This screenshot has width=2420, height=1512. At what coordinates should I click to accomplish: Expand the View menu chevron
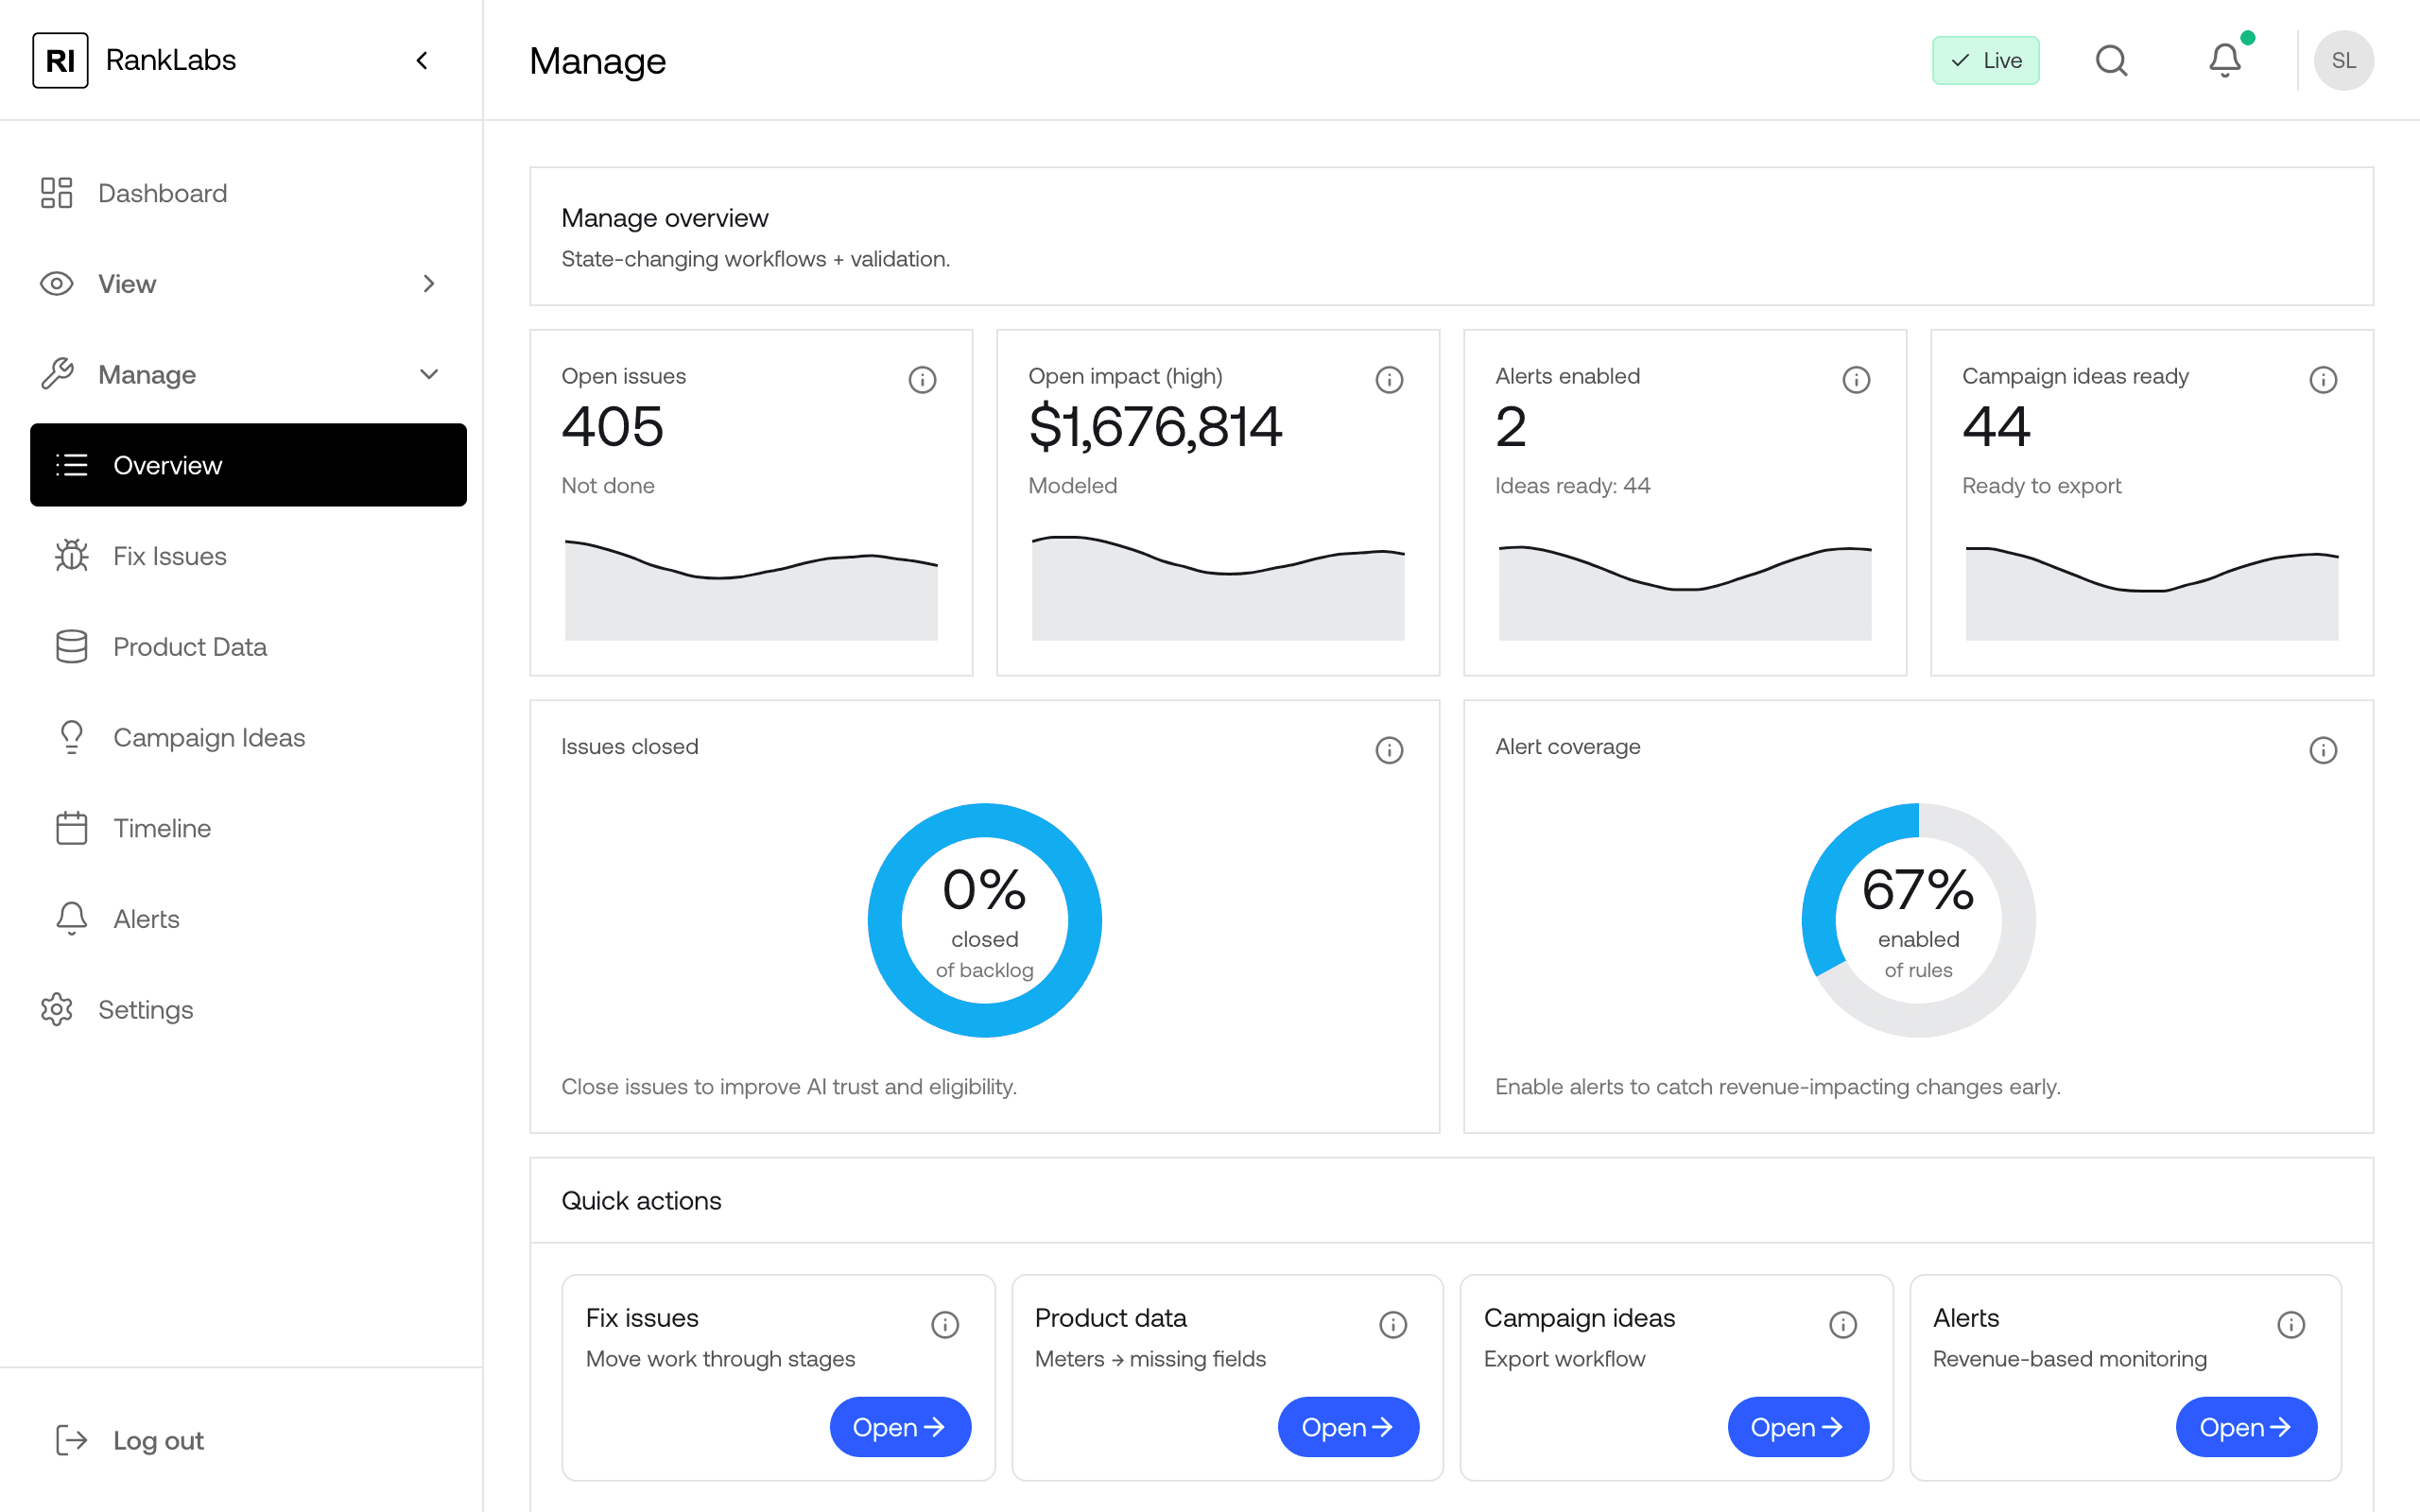(429, 284)
